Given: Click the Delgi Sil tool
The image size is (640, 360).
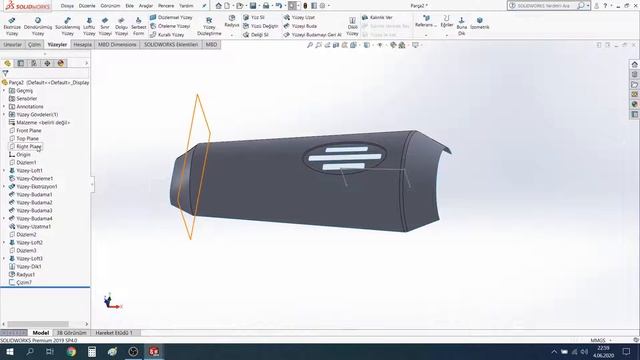Looking at the screenshot, I should tap(256, 35).
